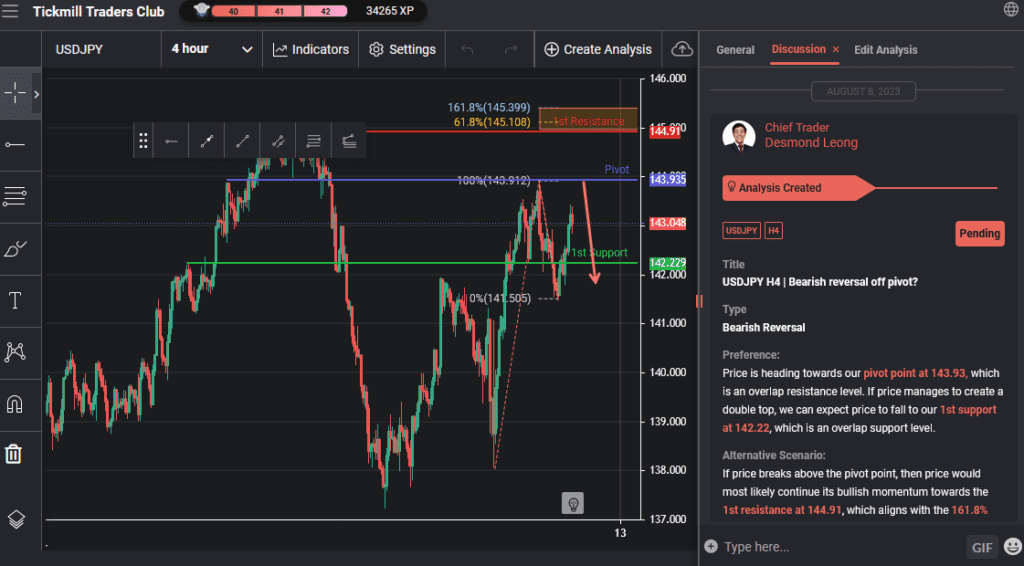1024x566 pixels.
Task: Click the H4 timeframe tag
Action: [773, 230]
